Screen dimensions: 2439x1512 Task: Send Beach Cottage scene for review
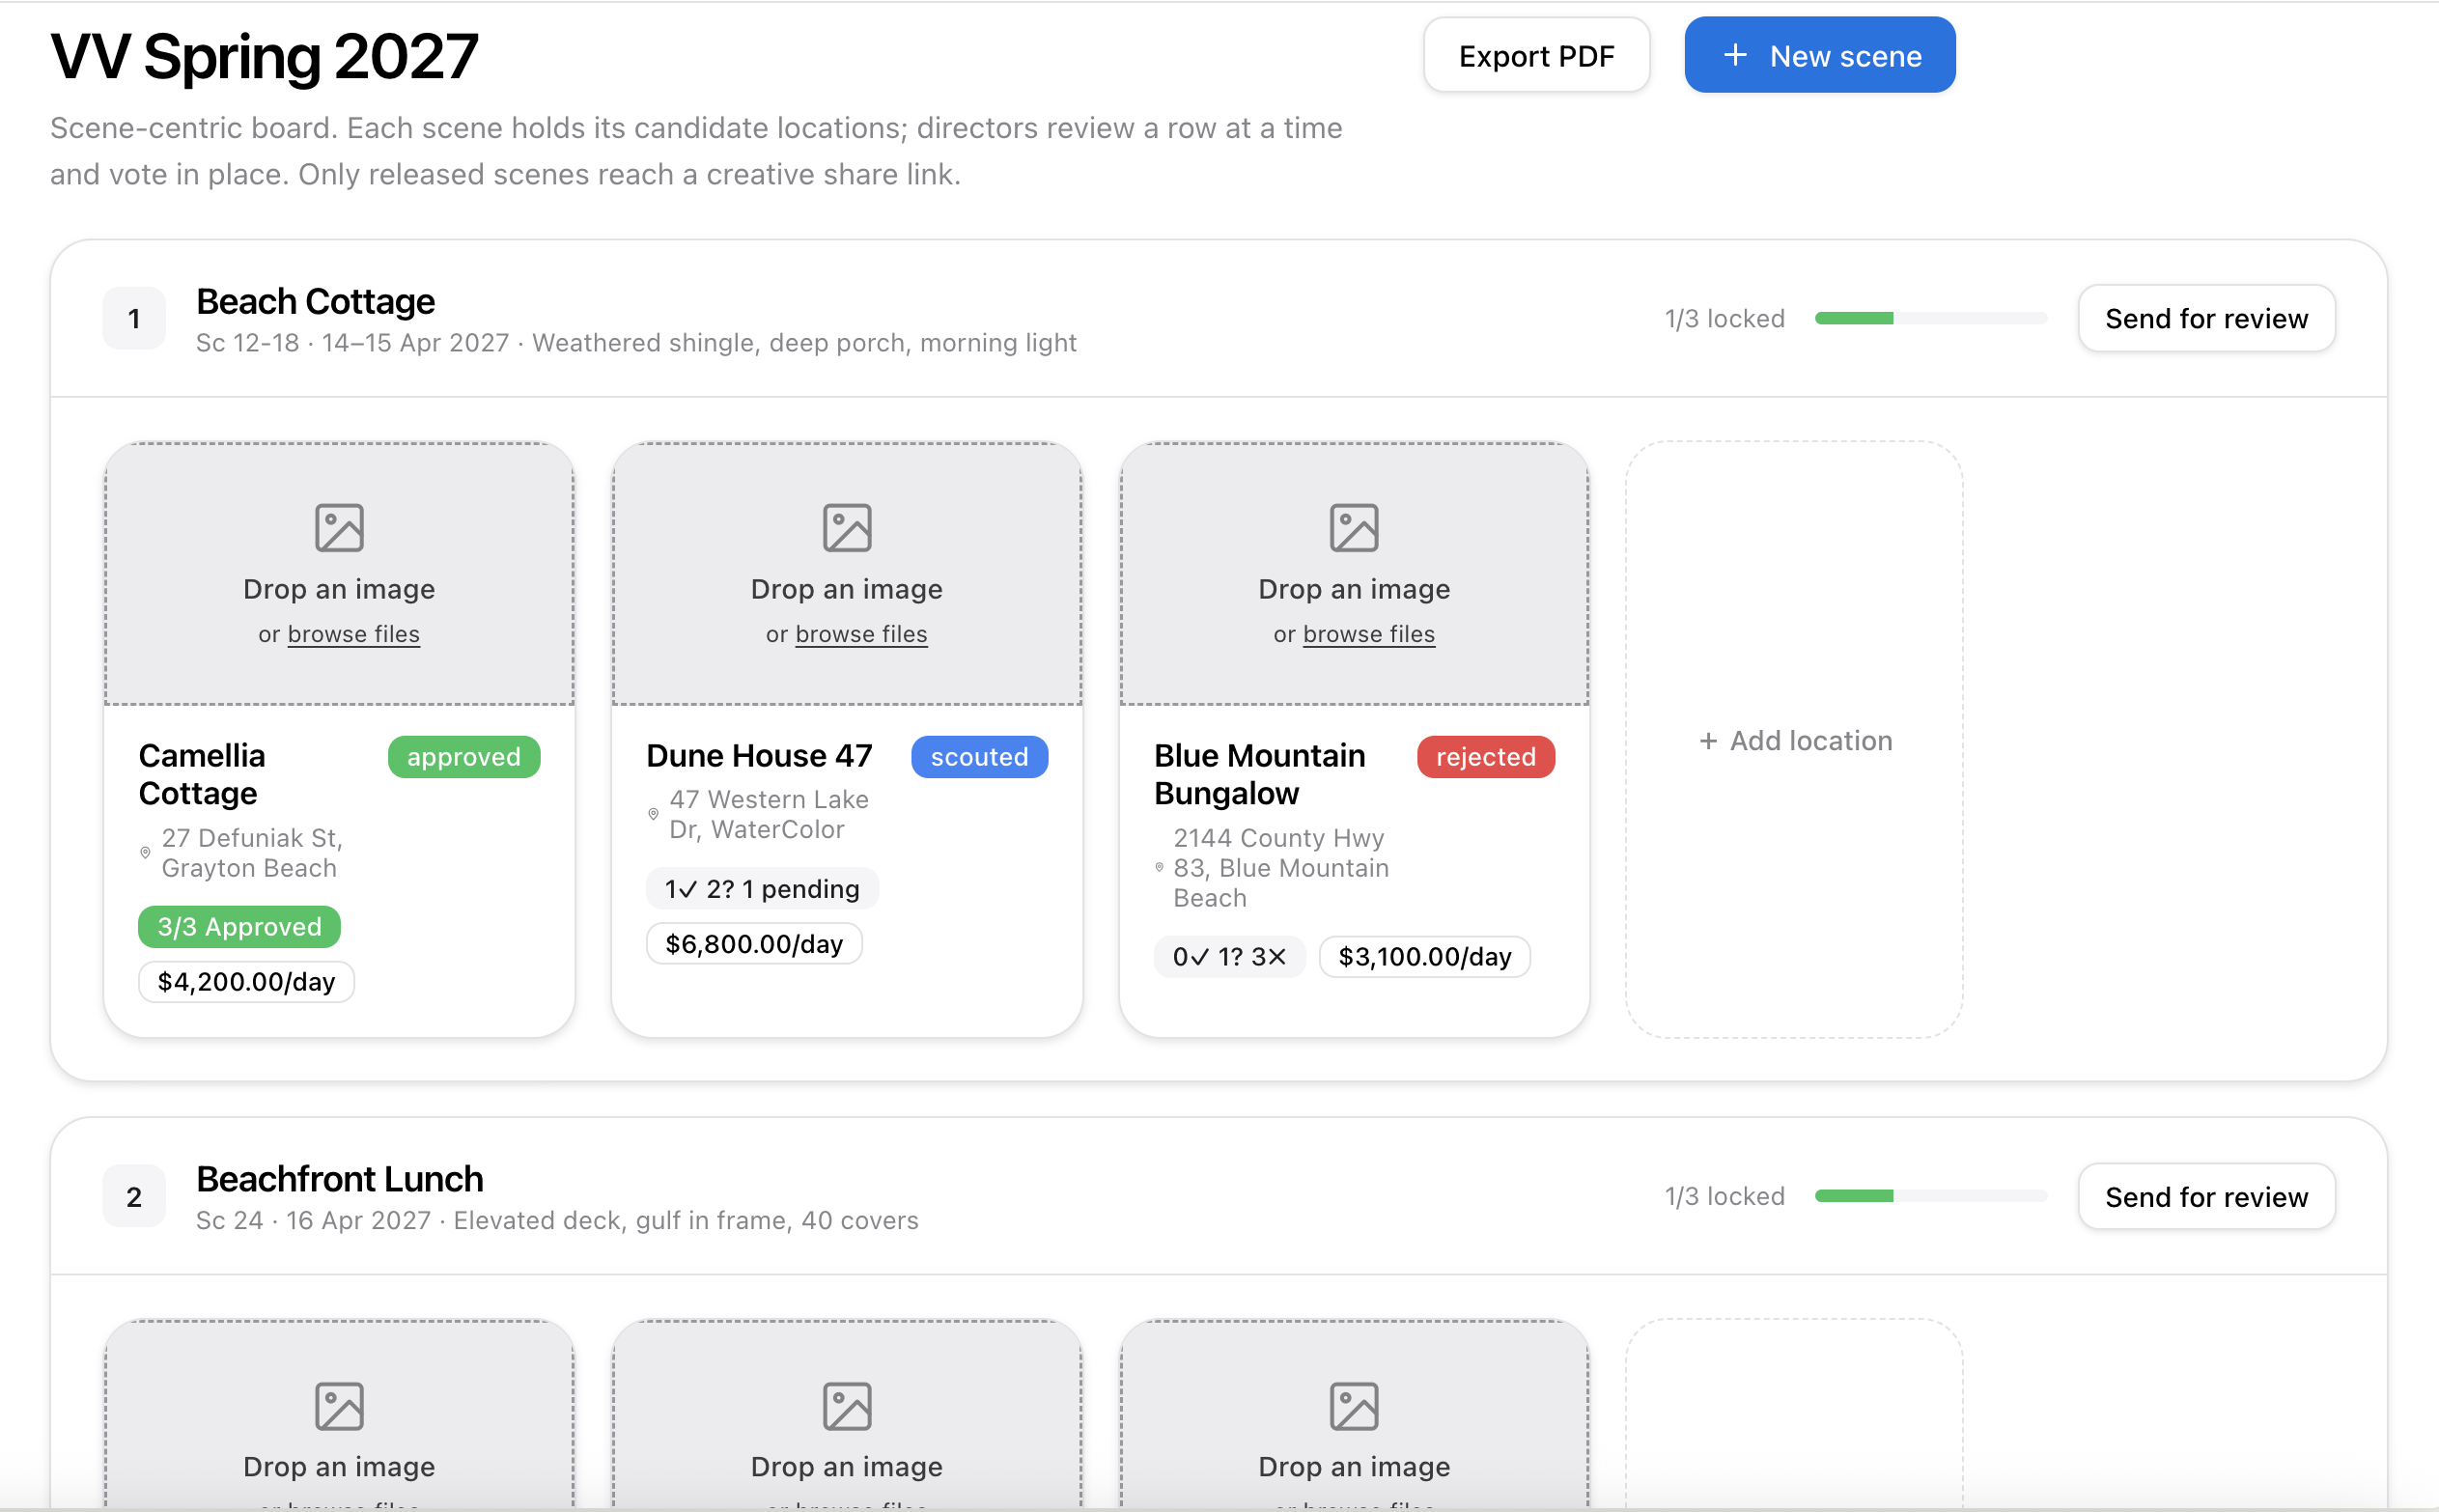2206,318
